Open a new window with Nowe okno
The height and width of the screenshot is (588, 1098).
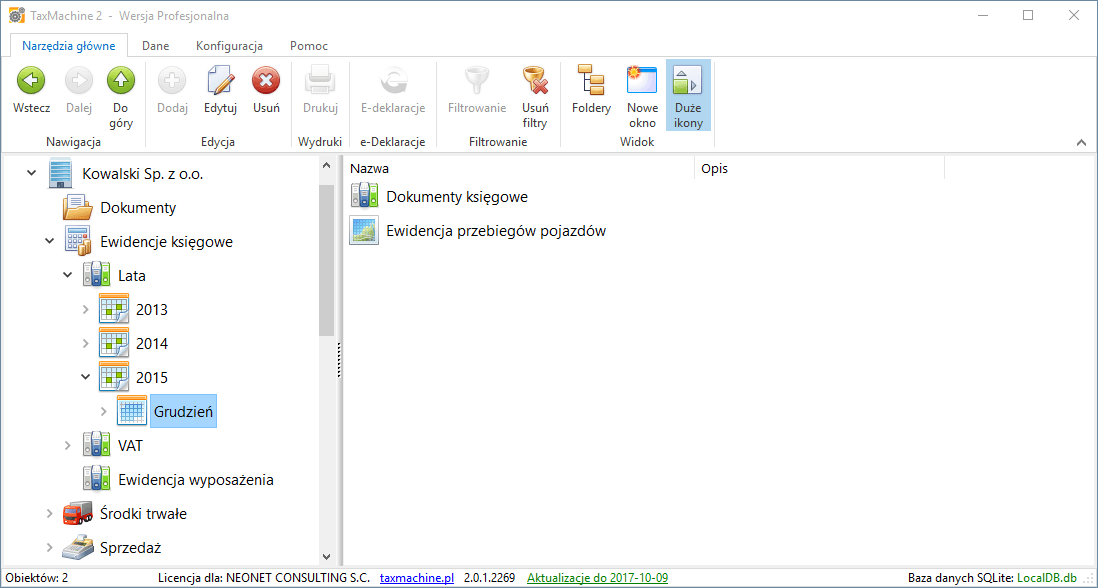642,82
